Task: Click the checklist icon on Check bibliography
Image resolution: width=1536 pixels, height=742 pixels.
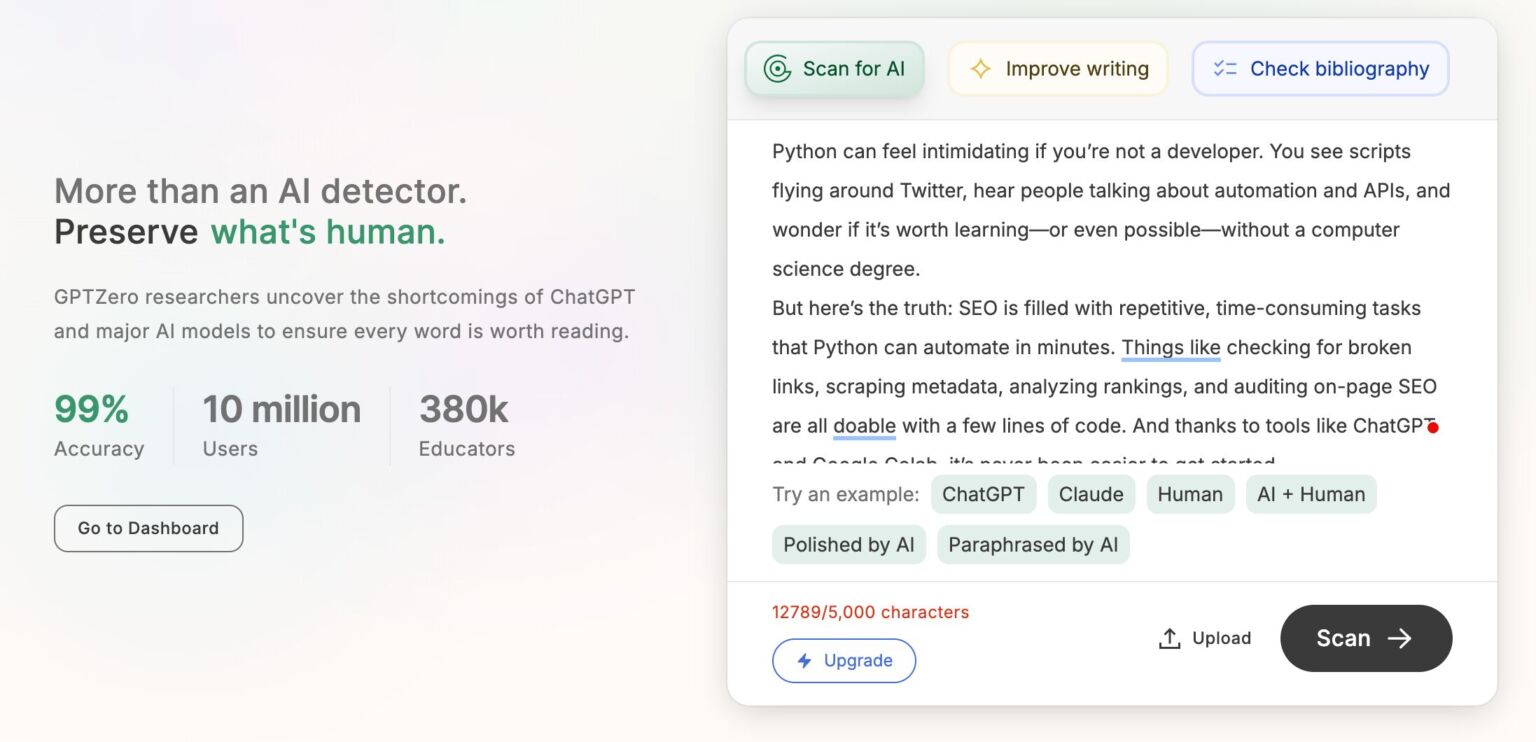Action: pos(1222,68)
